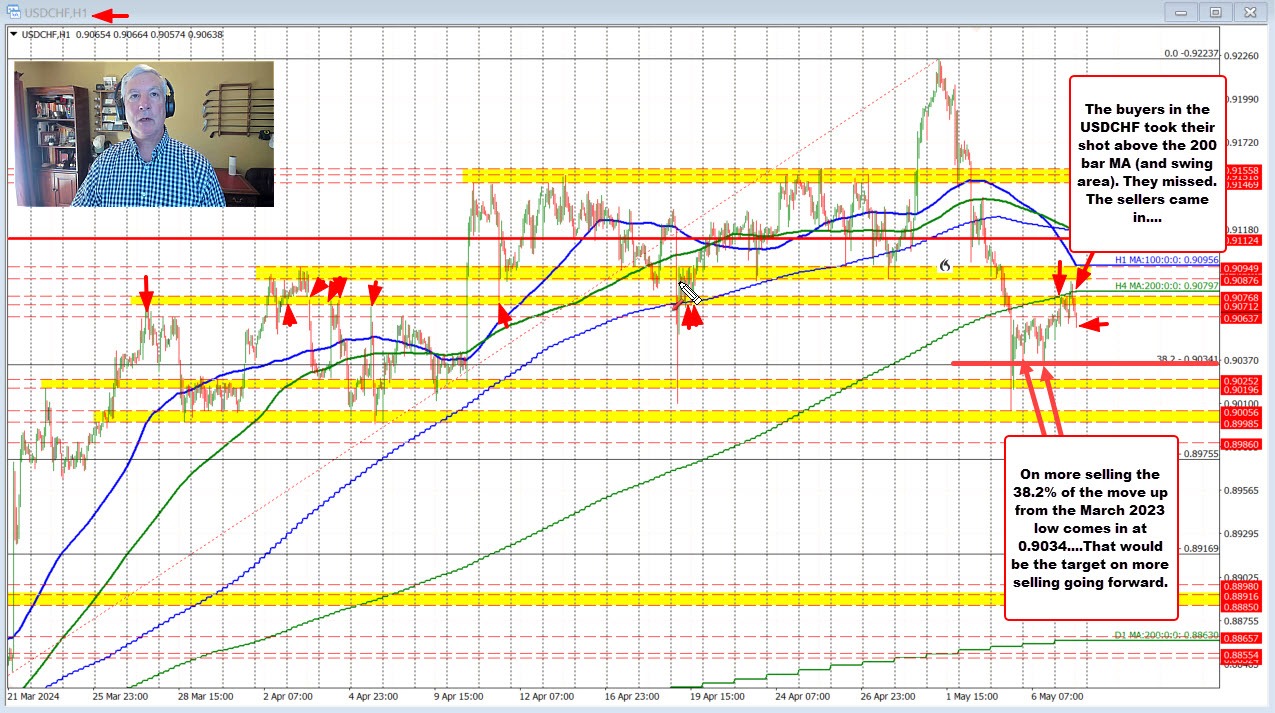The width and height of the screenshot is (1275, 713).
Task: Click the D1 MA:200 label near the bottom
Action: point(1165,635)
